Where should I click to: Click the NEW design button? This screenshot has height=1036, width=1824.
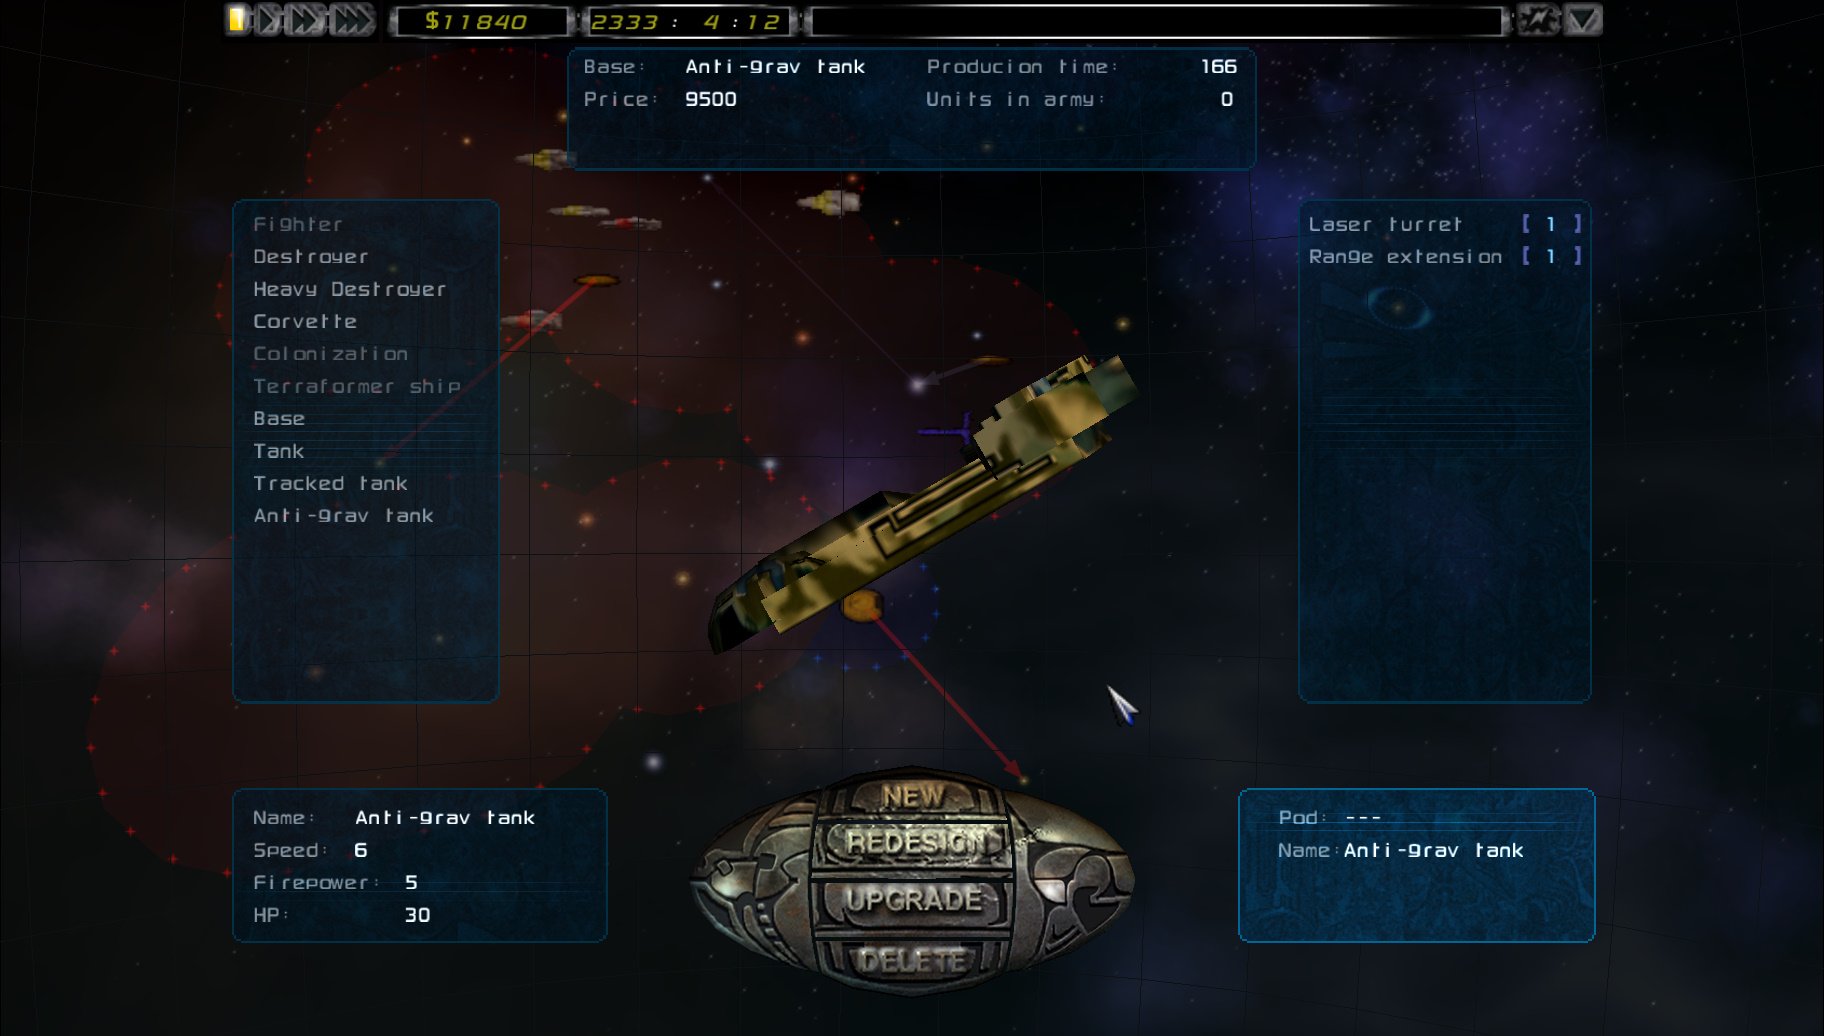(x=912, y=797)
